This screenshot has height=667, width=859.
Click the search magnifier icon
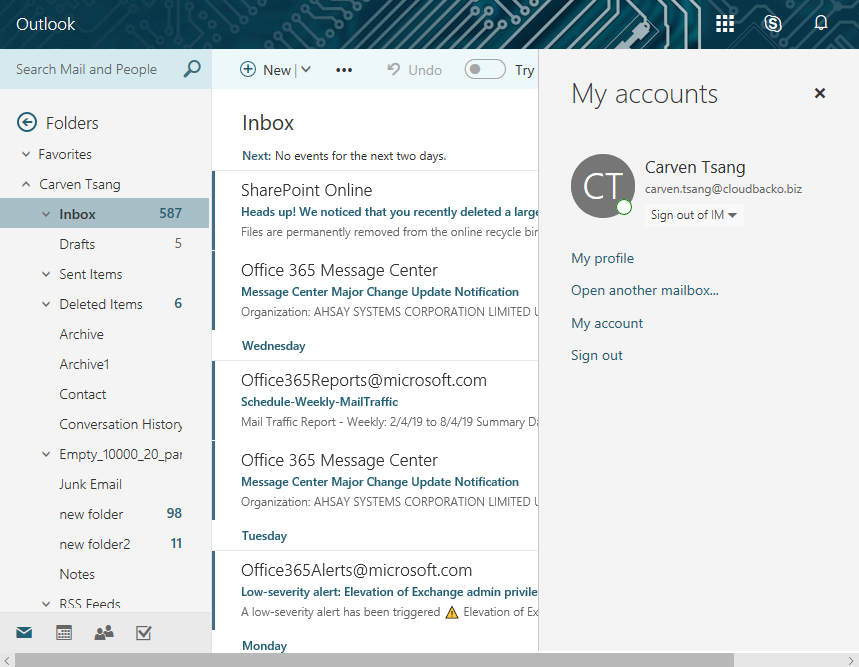tap(192, 69)
